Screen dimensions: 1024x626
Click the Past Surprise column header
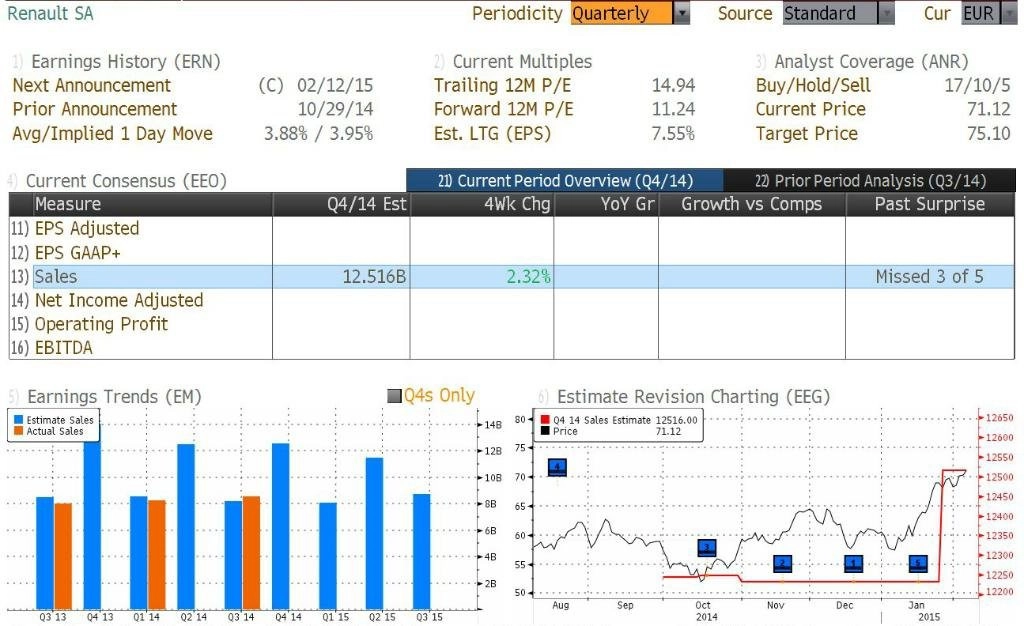(x=930, y=204)
